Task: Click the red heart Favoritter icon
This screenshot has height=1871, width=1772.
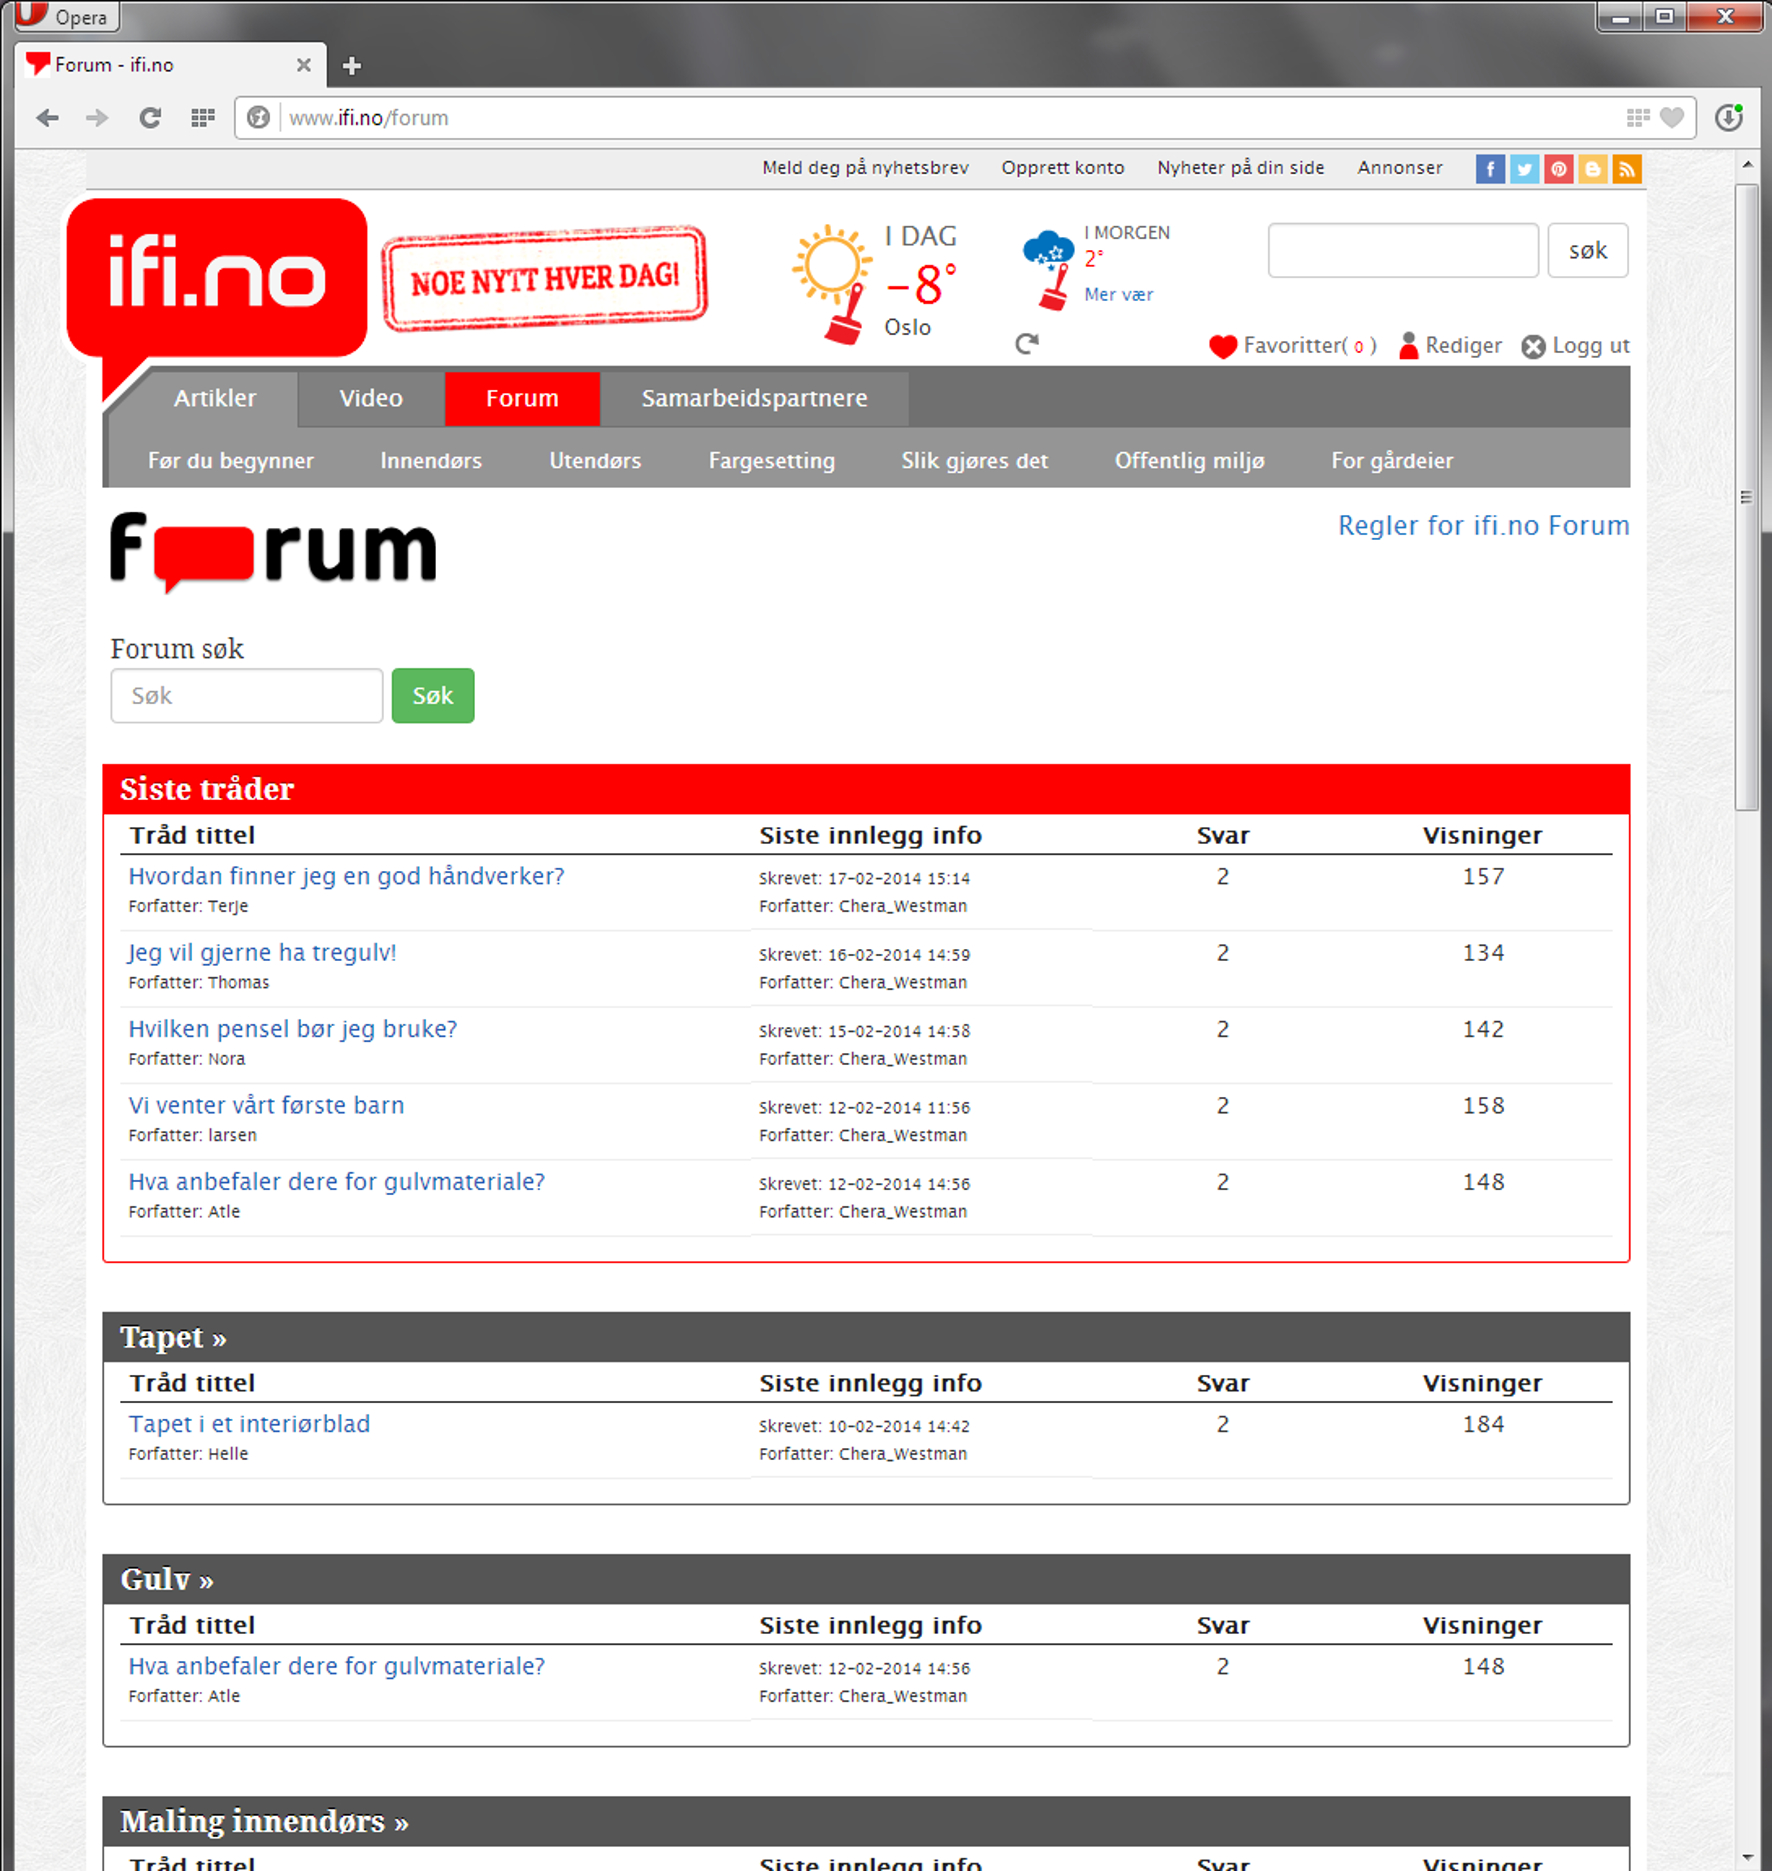Action: [1222, 346]
